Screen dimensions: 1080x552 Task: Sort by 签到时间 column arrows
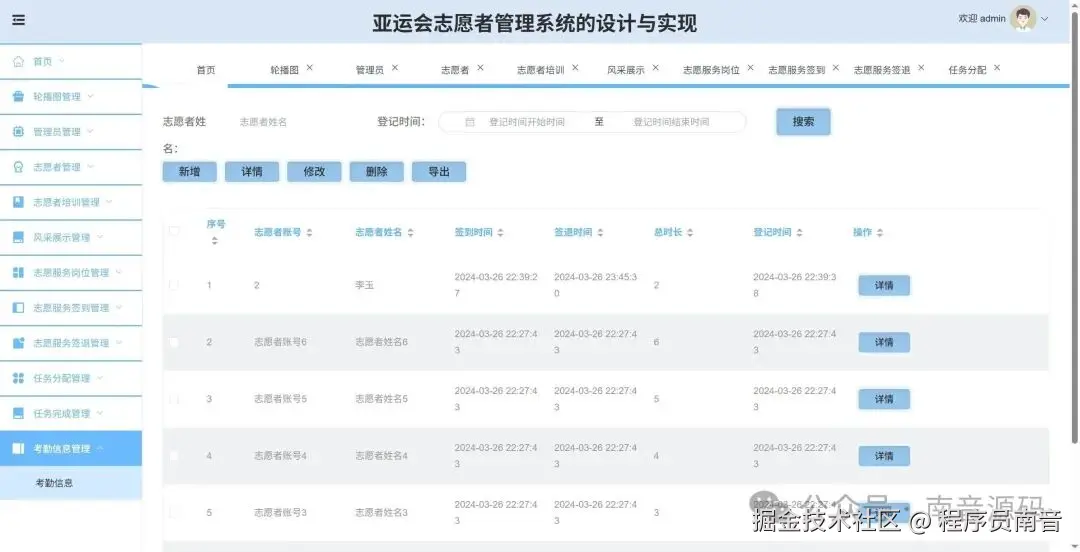click(501, 233)
